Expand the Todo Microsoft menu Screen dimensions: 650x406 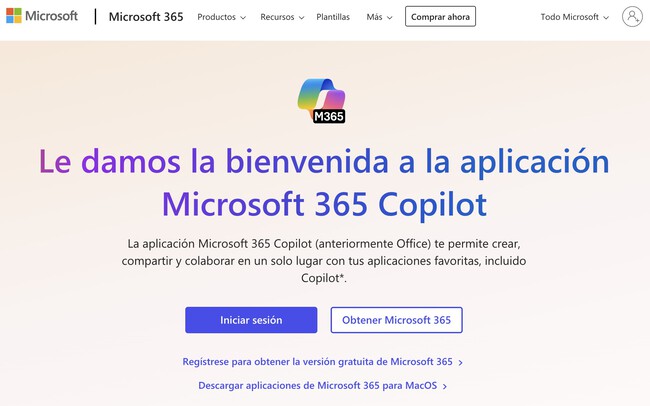pyautogui.click(x=574, y=17)
